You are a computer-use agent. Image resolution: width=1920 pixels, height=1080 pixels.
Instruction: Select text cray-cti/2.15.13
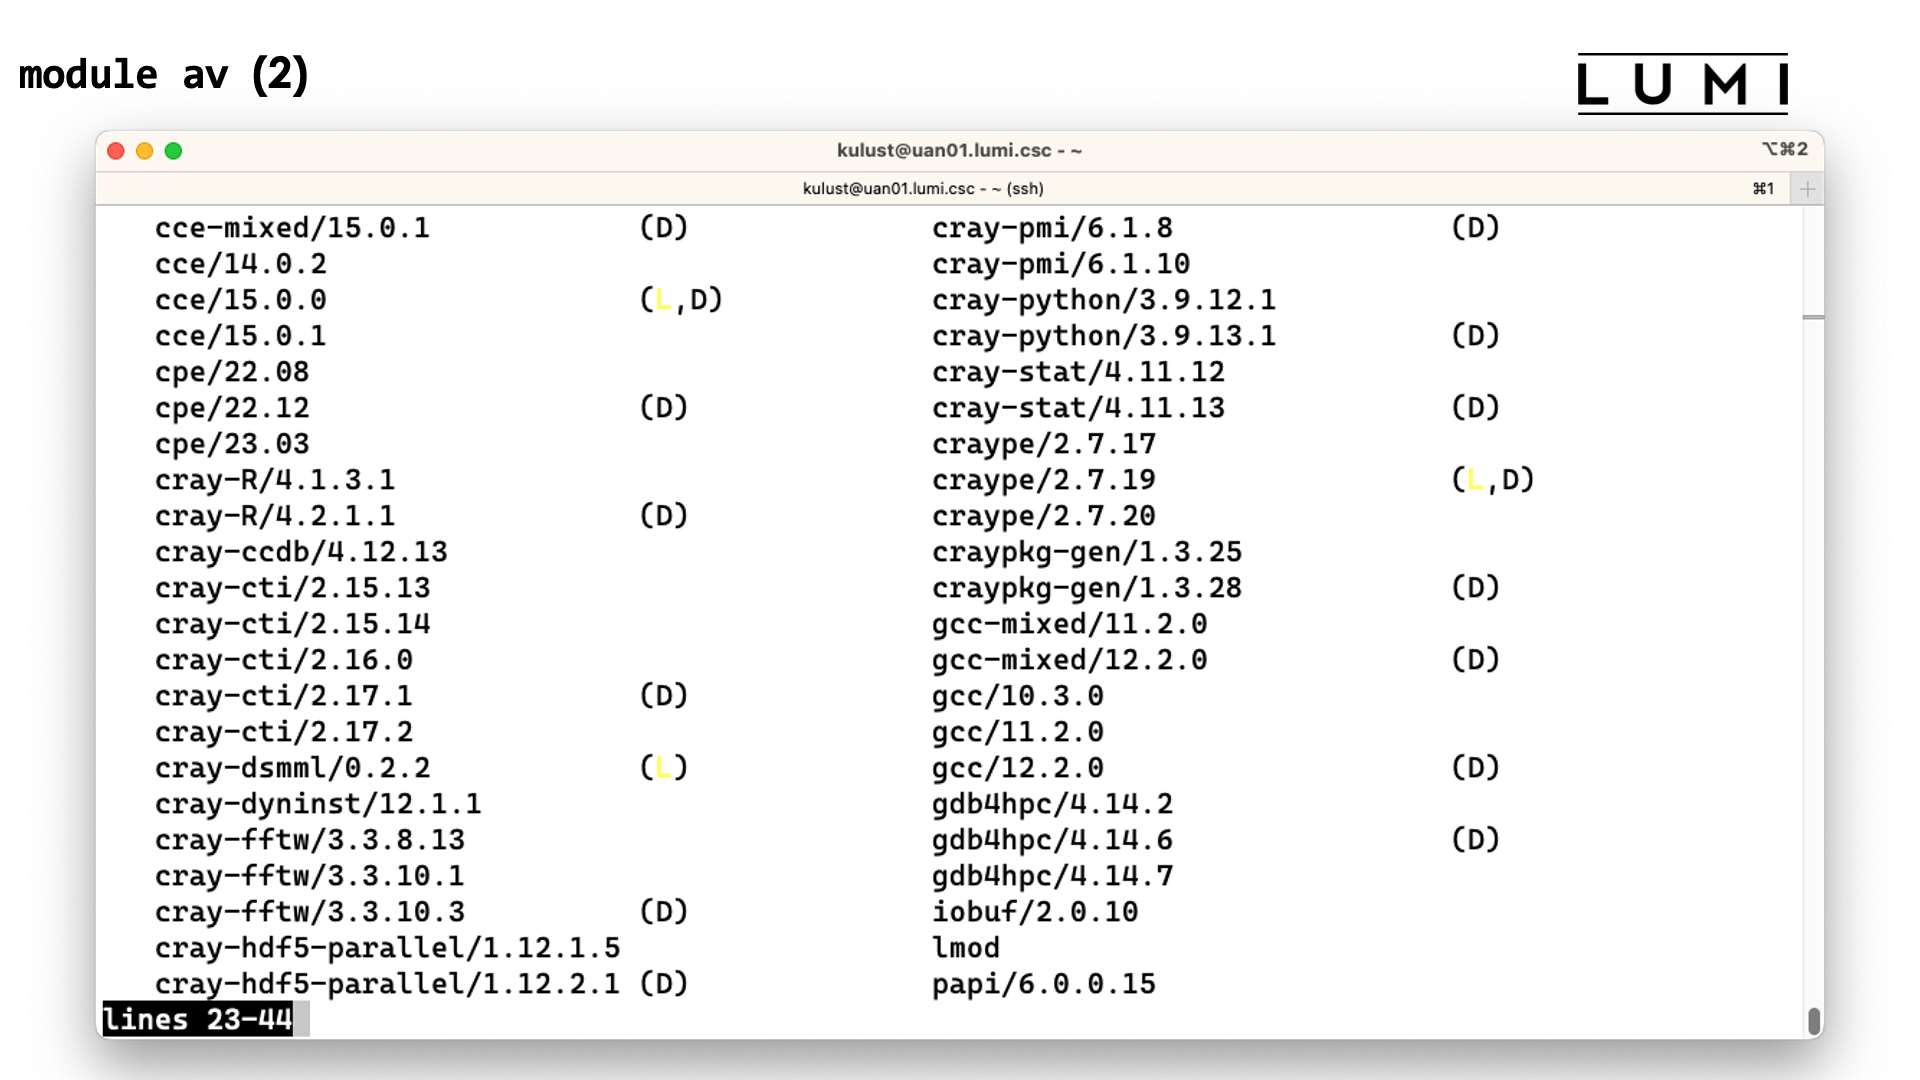point(292,588)
